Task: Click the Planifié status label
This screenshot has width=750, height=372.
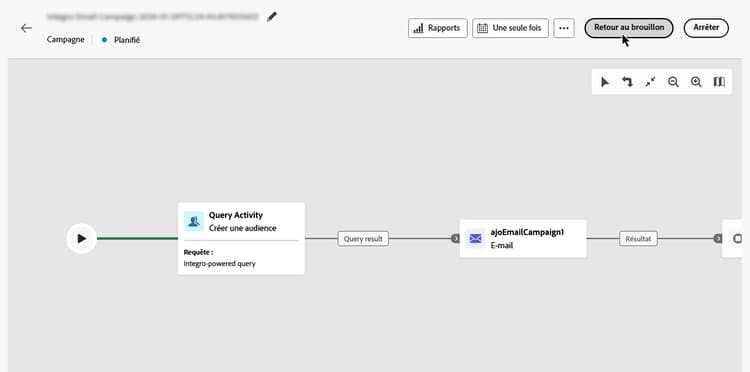Action: [x=127, y=40]
